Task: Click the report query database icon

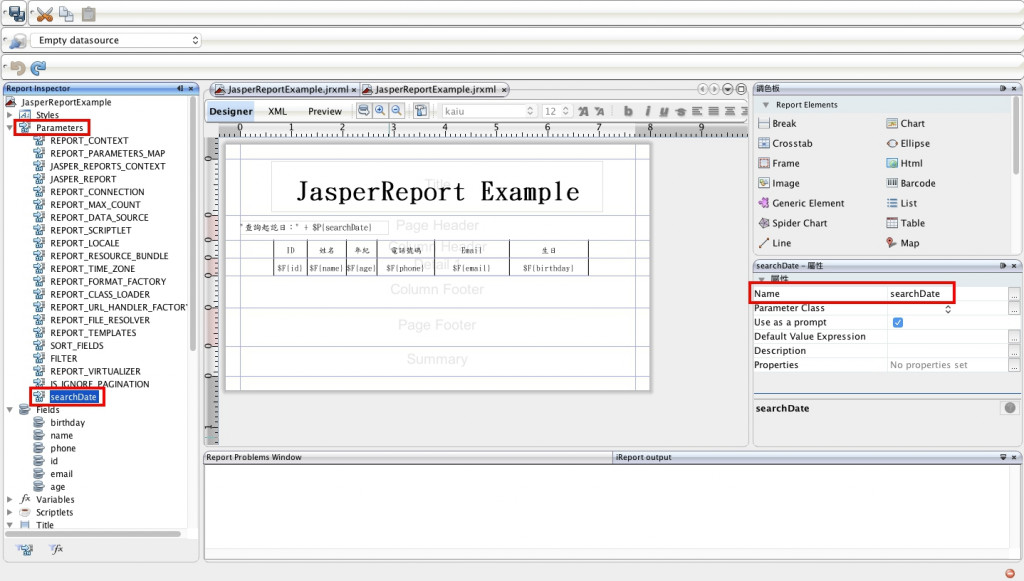Action: pos(363,111)
